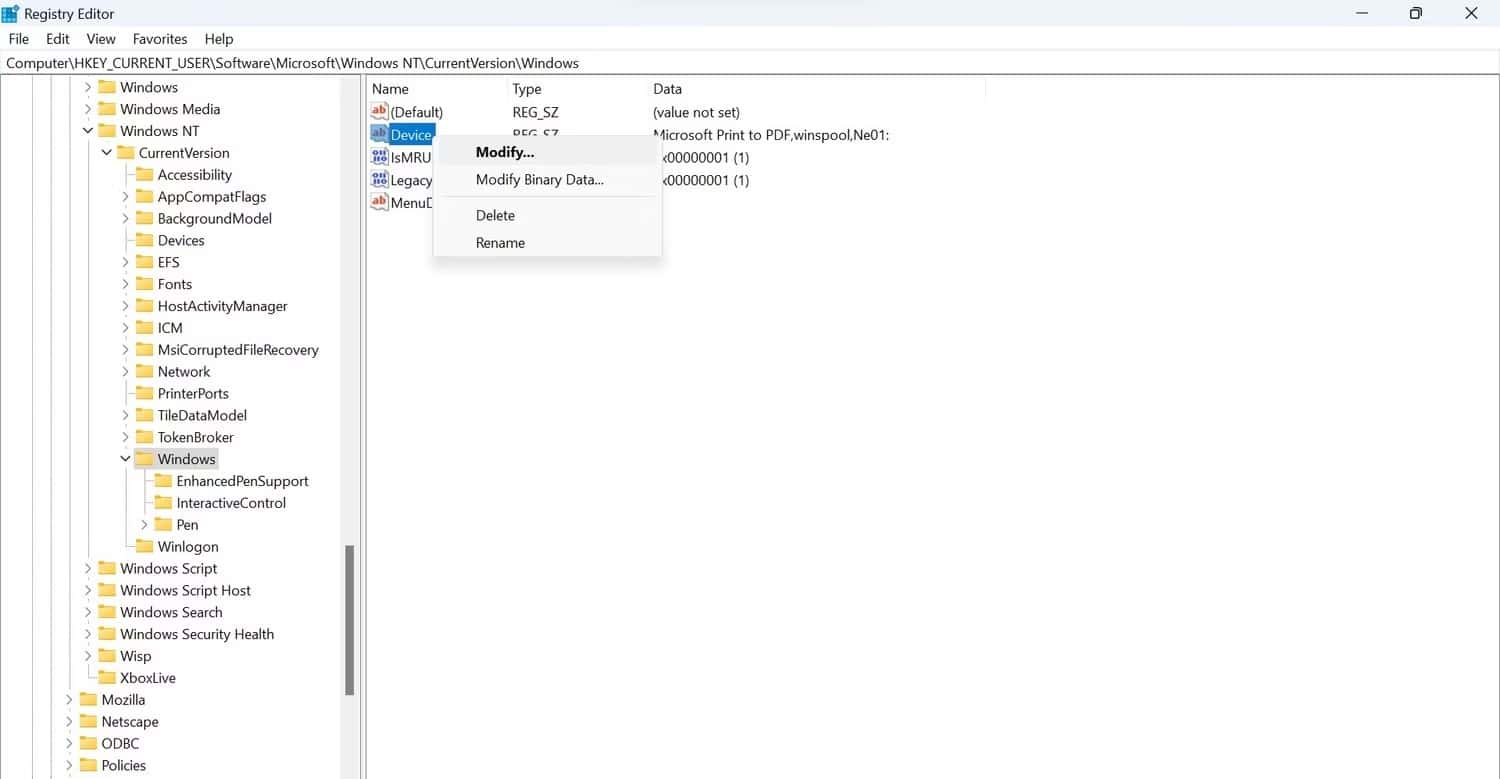The width and height of the screenshot is (1500, 779).
Task: Collapse the Windows NT tree node
Action: click(x=88, y=131)
